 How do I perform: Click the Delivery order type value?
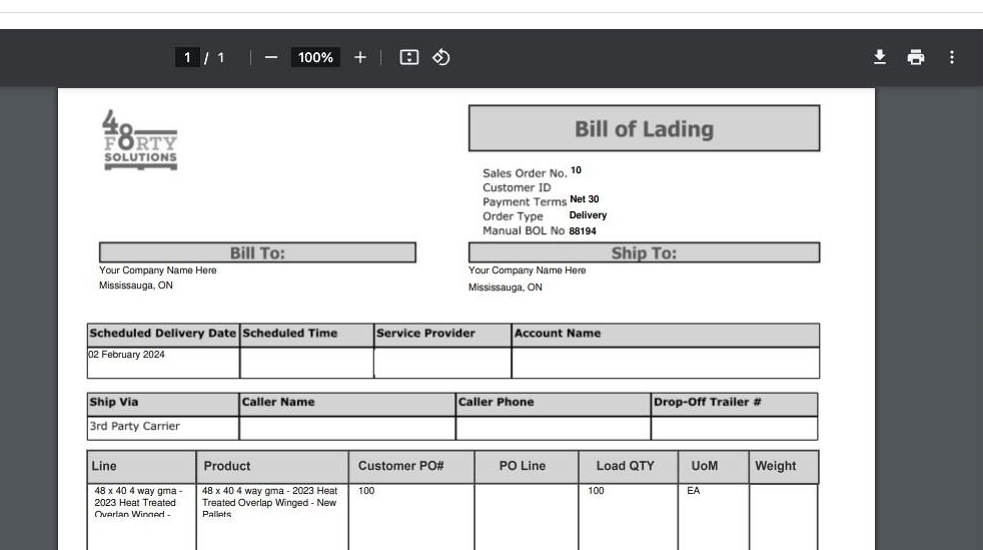tap(588, 215)
